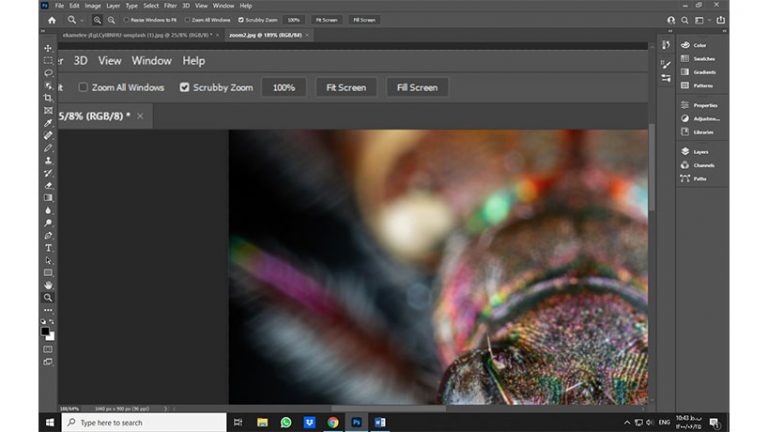This screenshot has height=432, width=768.
Task: Select the Rectangular Marquee tool
Action: pos(48,61)
